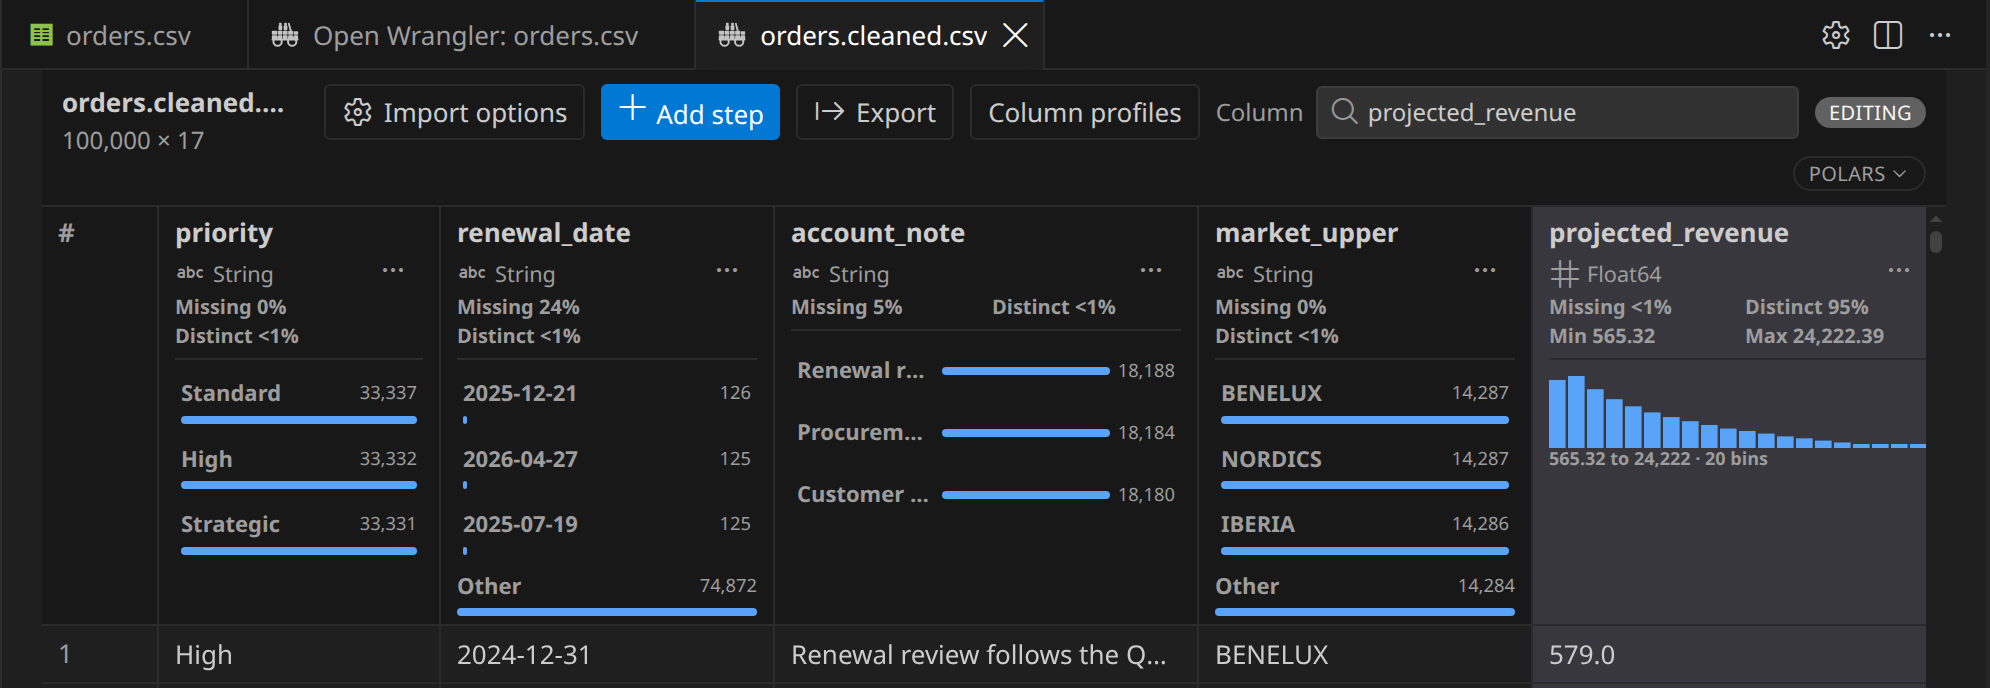Click the tallest histogram bar in projected_revenue
The width and height of the screenshot is (1990, 688).
click(1576, 412)
